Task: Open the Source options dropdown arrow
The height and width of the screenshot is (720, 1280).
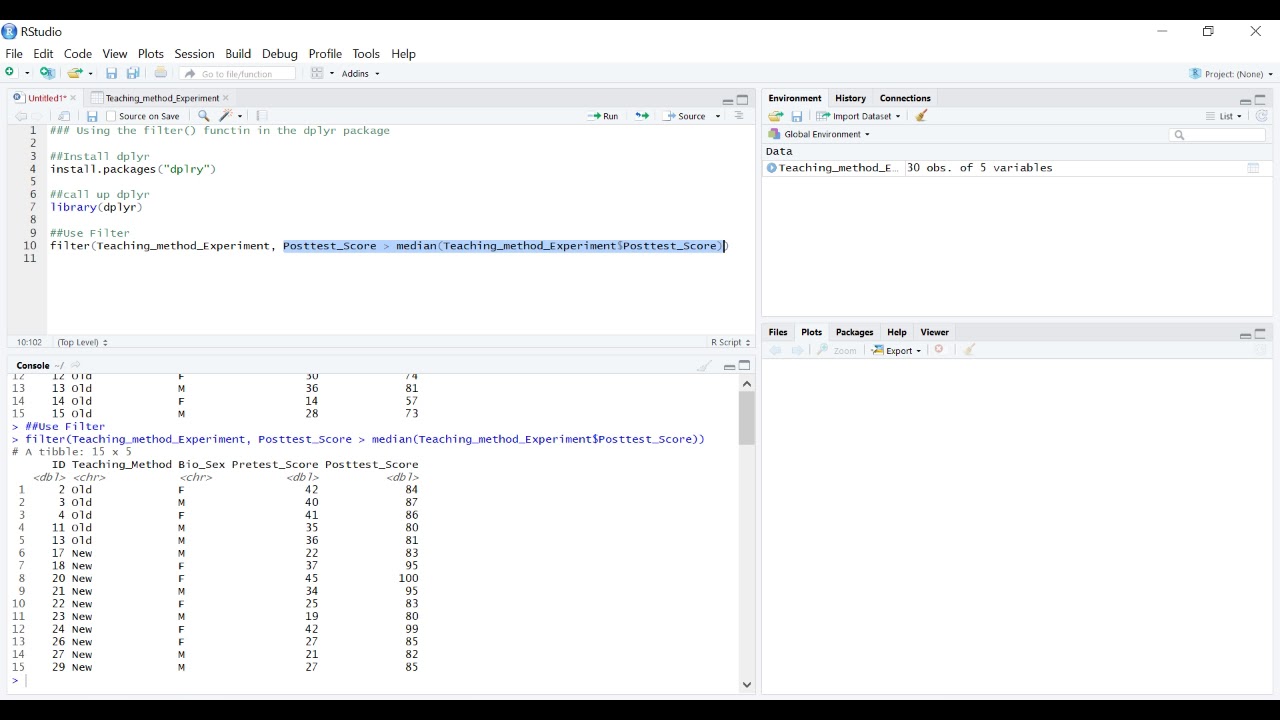Action: point(718,117)
